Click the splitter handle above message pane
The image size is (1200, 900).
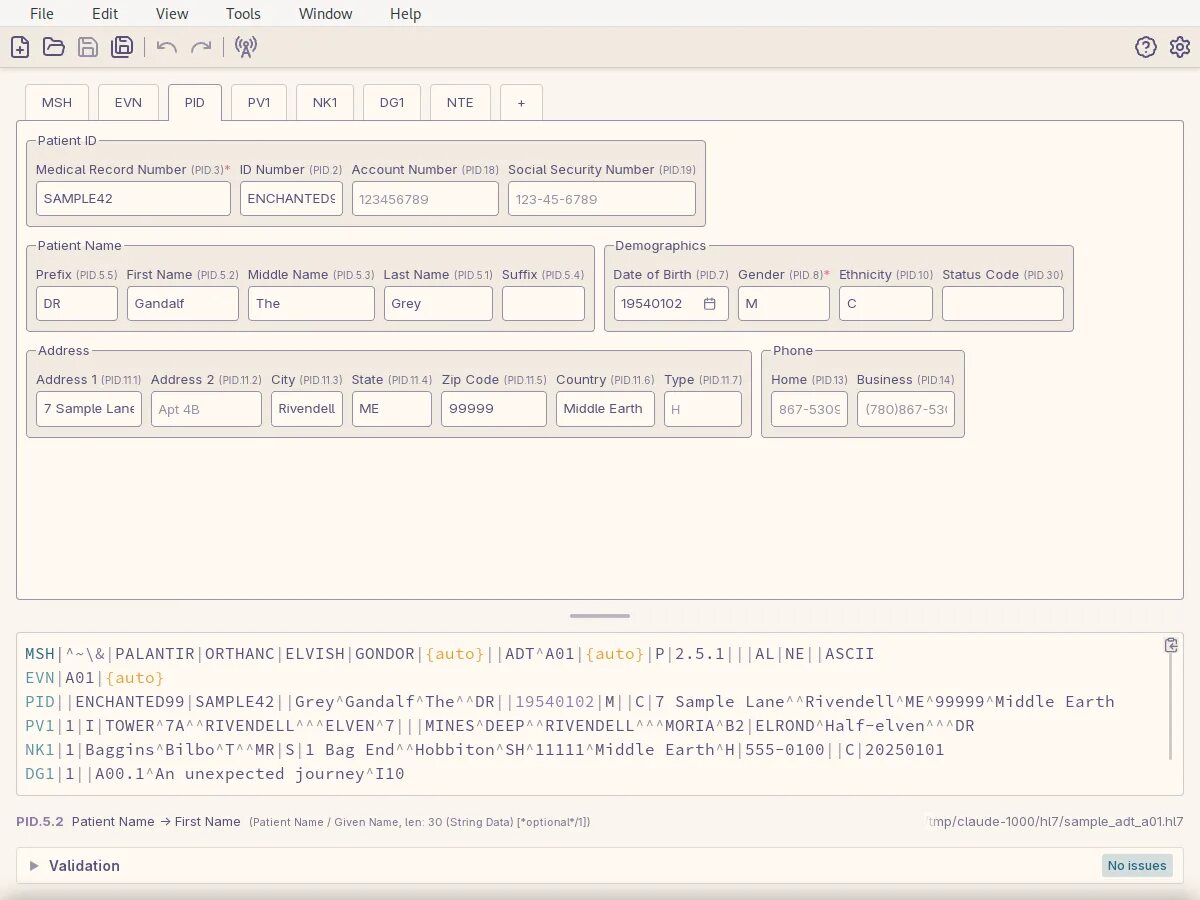click(x=600, y=616)
